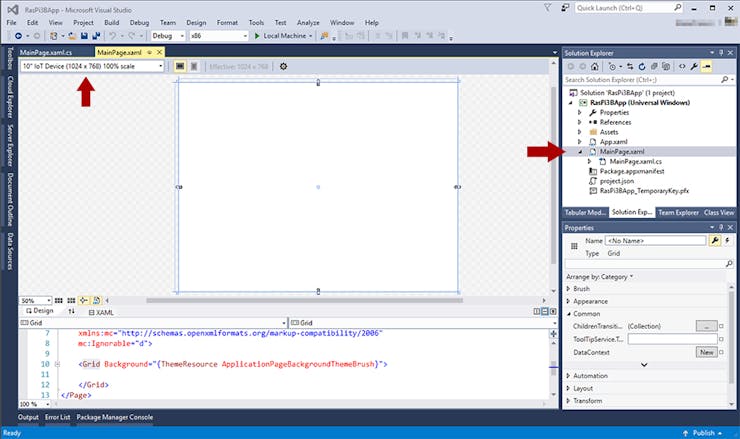
Task: Expand the References node
Action: pos(580,122)
